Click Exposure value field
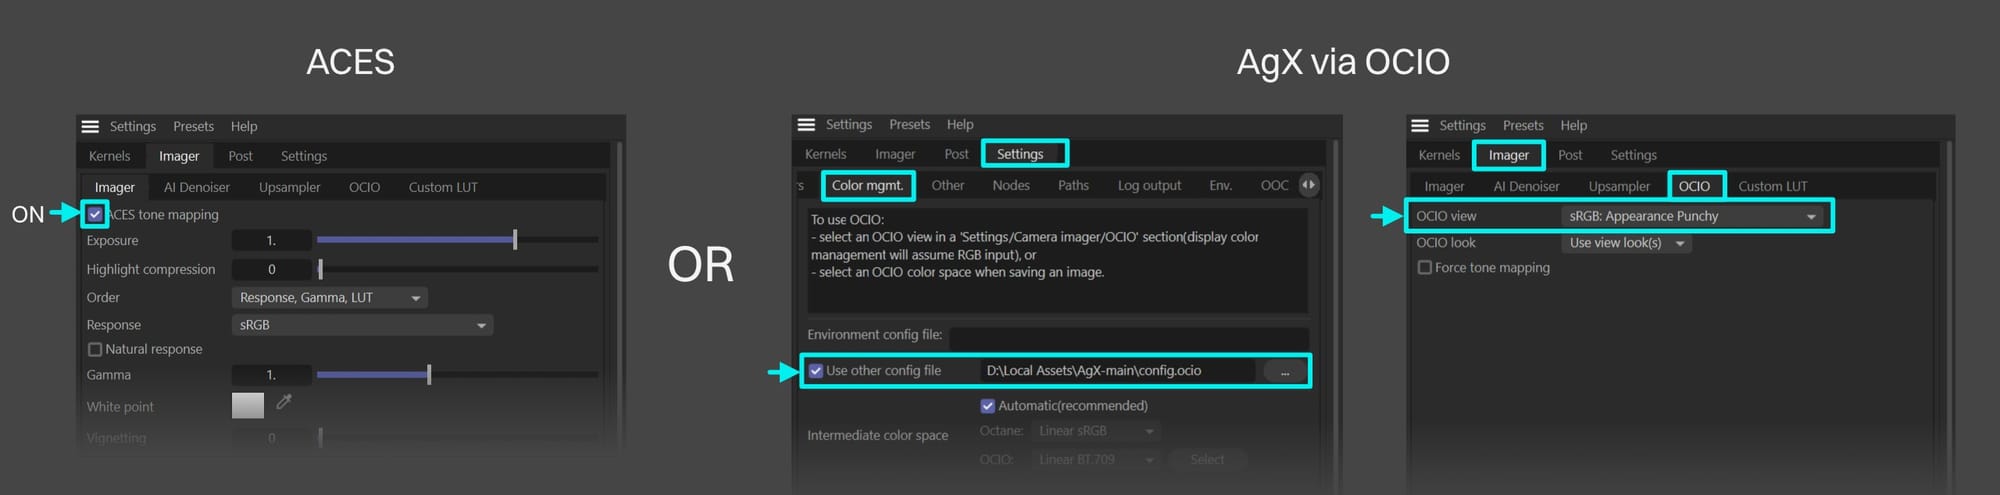This screenshot has height=495, width=2000. pos(271,240)
